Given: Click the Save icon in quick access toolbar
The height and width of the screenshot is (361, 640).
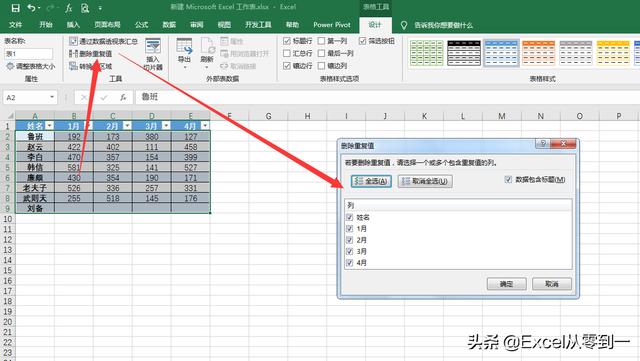Looking at the screenshot, I should [15, 8].
